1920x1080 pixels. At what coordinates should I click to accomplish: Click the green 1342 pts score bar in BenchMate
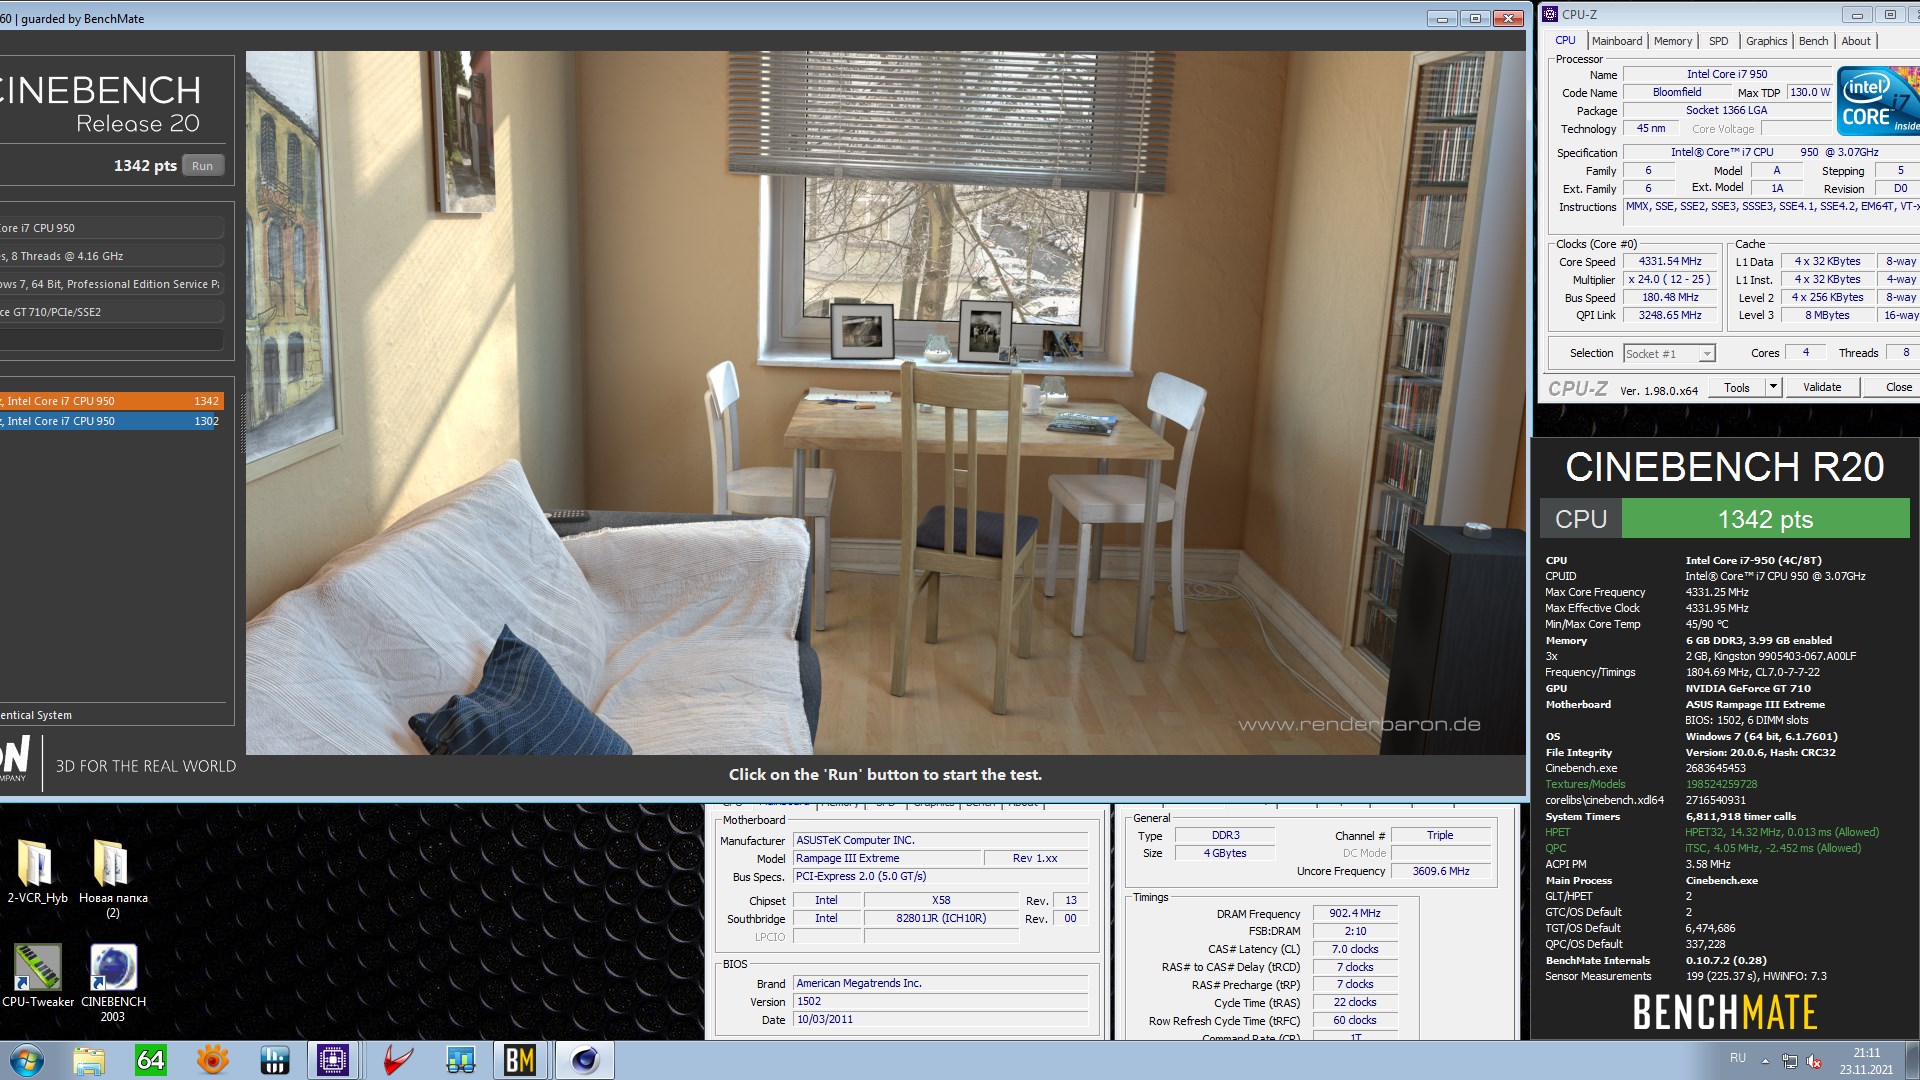(x=1765, y=519)
